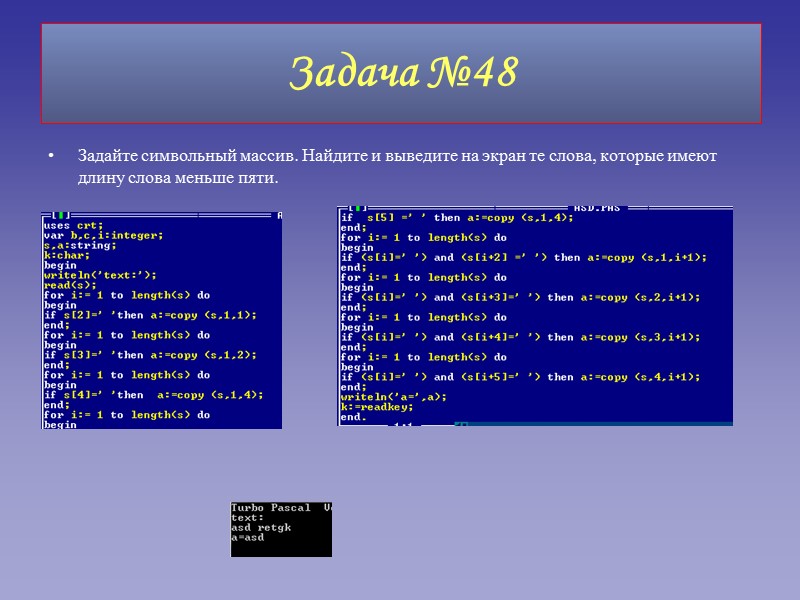Click the 'Turbo Pascal' console header
The height and width of the screenshot is (600, 800).
click(x=271, y=508)
